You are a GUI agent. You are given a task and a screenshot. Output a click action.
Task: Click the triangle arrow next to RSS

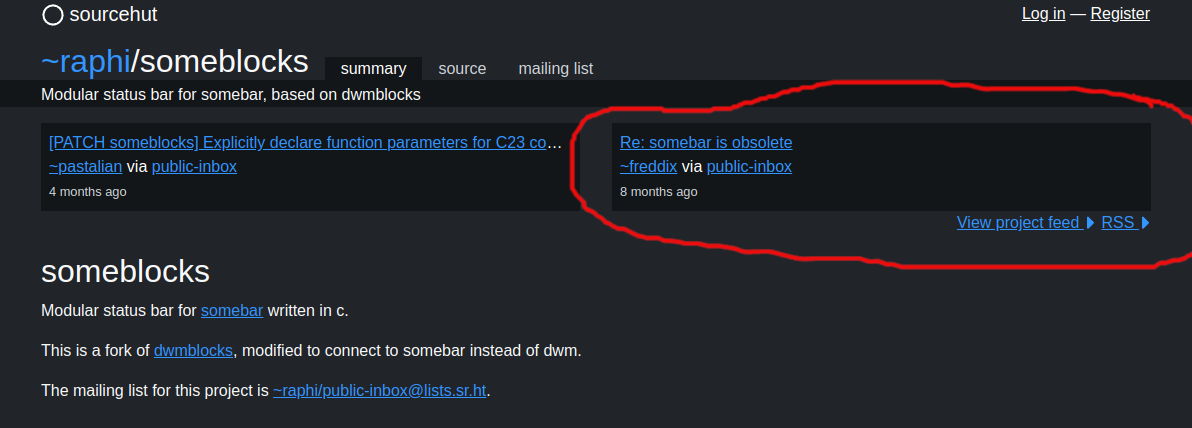pyautogui.click(x=1146, y=223)
